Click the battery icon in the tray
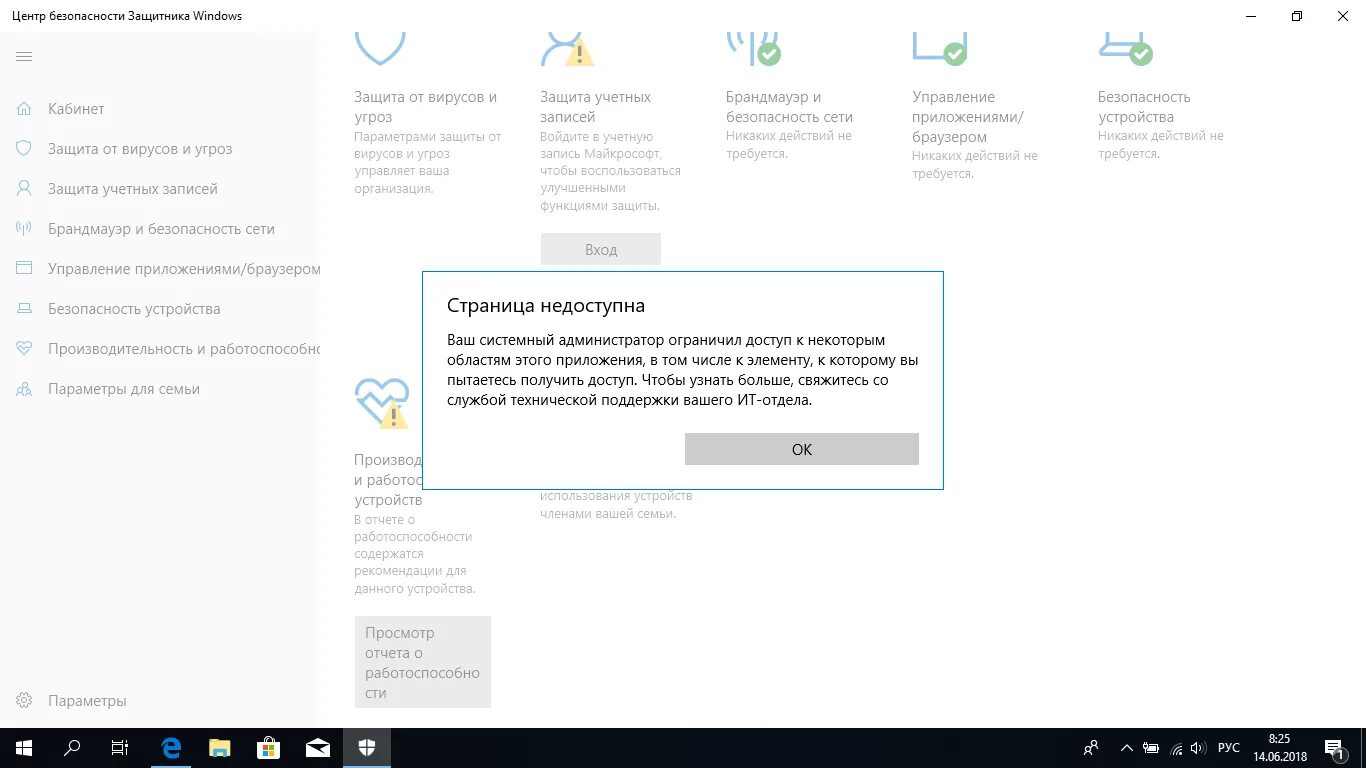1366x768 pixels. point(1151,748)
